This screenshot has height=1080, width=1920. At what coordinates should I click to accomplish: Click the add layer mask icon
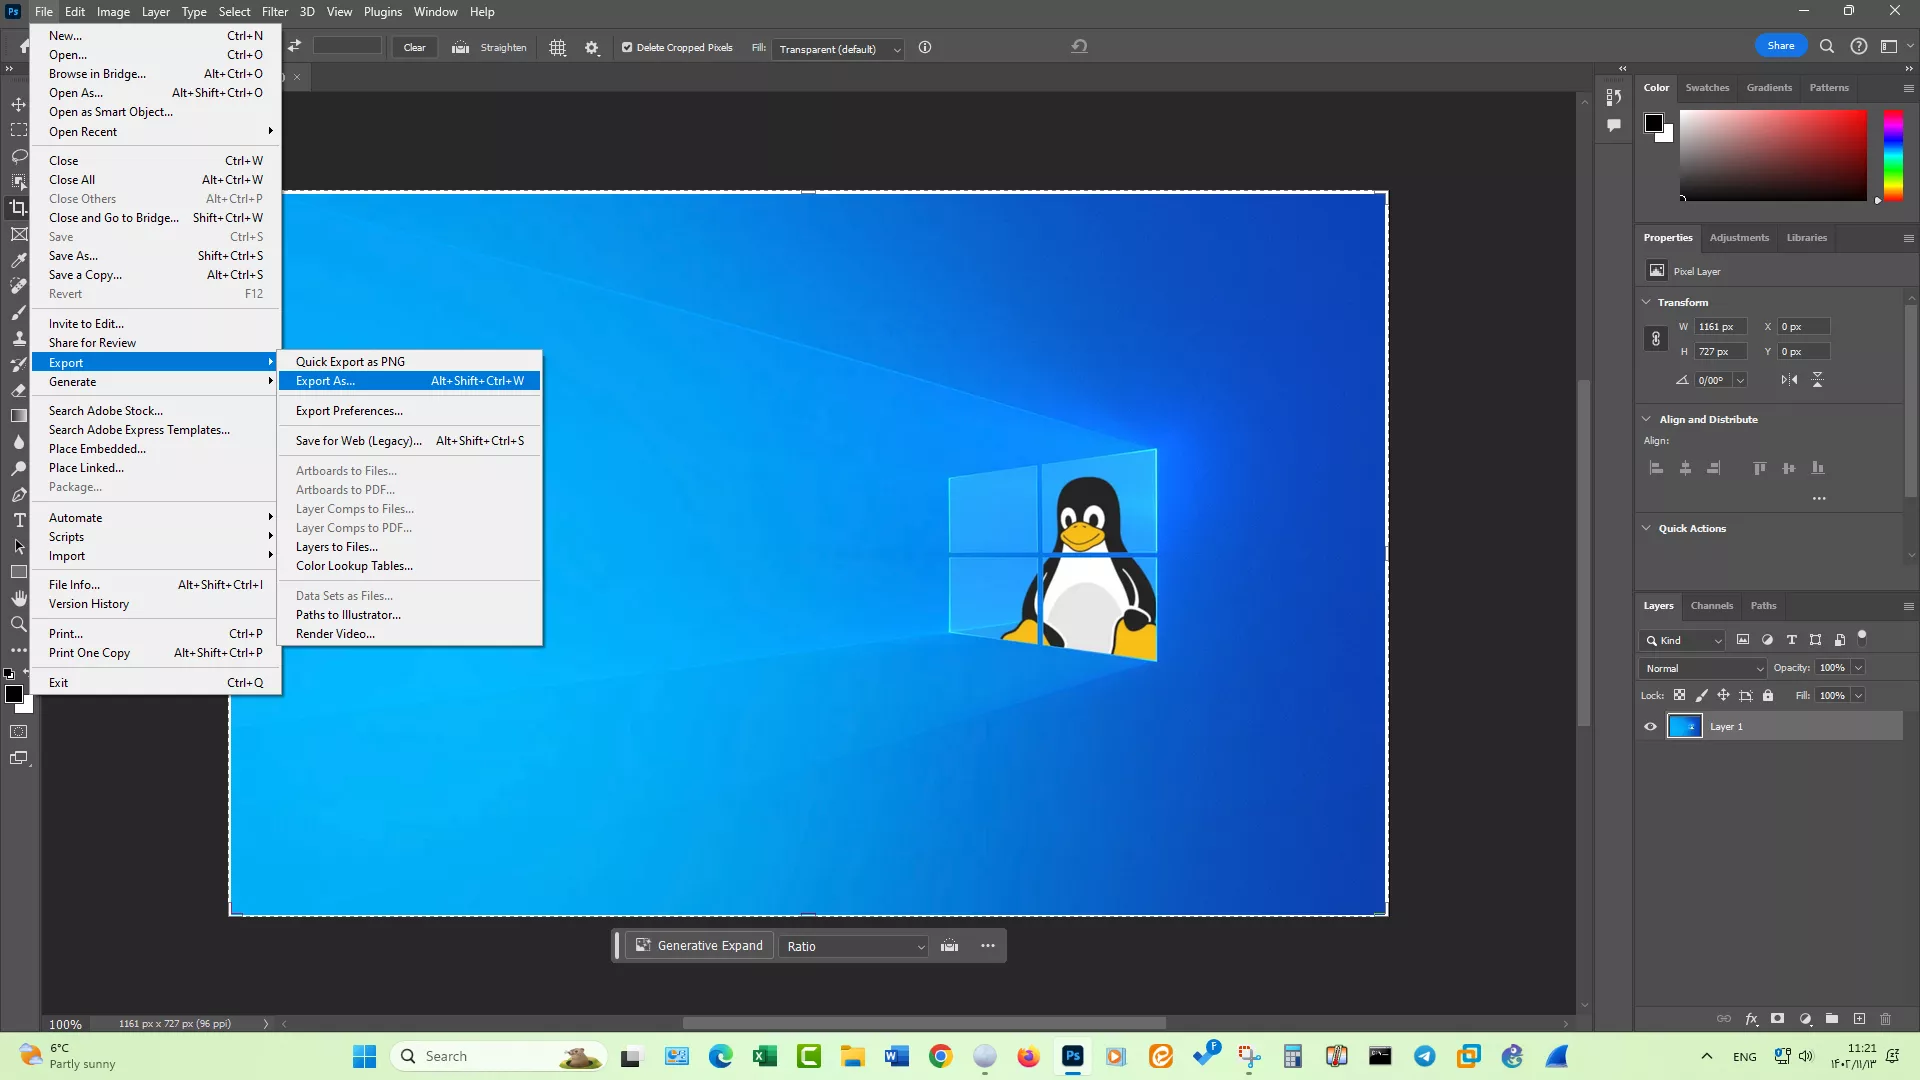(1777, 1019)
